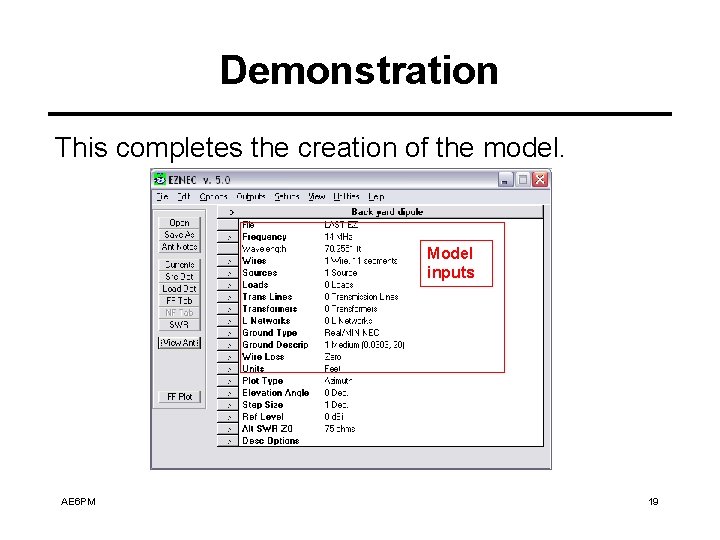Close the EZNEC v. 5.0 window
The image size is (720, 540).
[540, 180]
